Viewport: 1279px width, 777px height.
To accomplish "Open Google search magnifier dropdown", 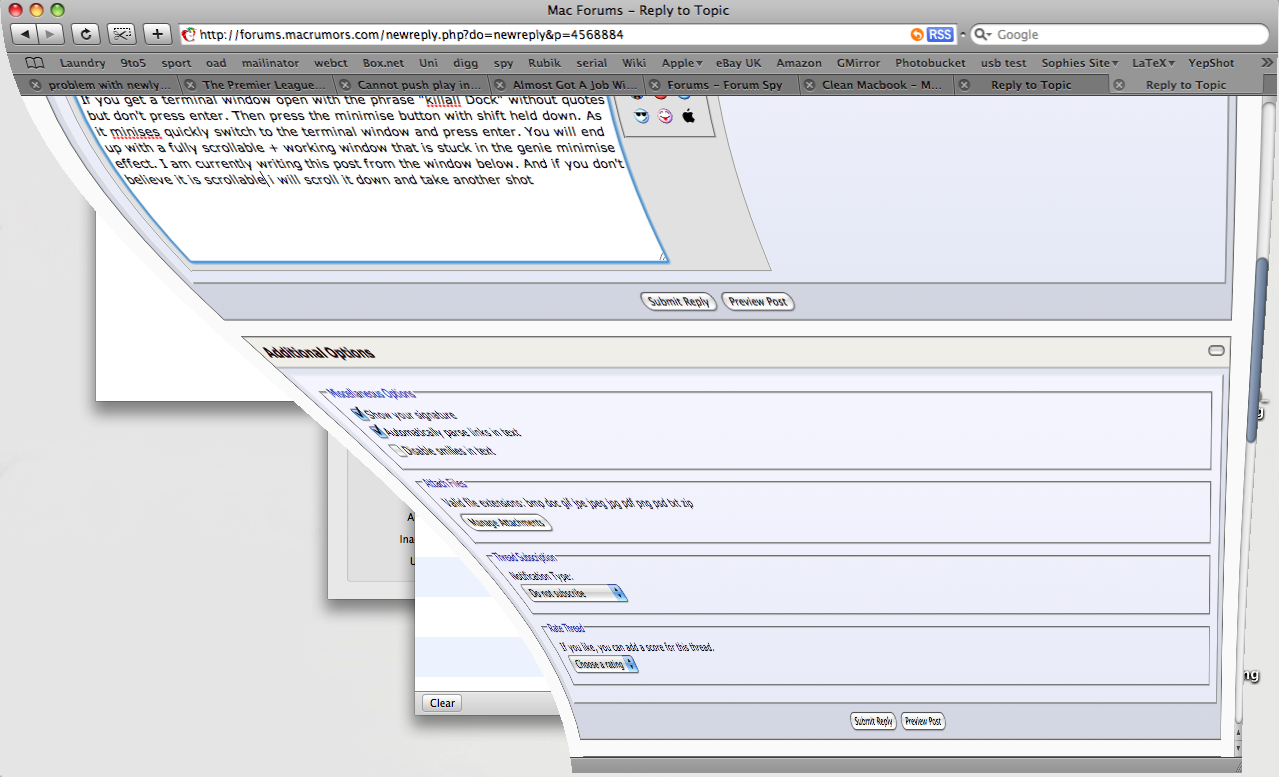I will coord(984,34).
